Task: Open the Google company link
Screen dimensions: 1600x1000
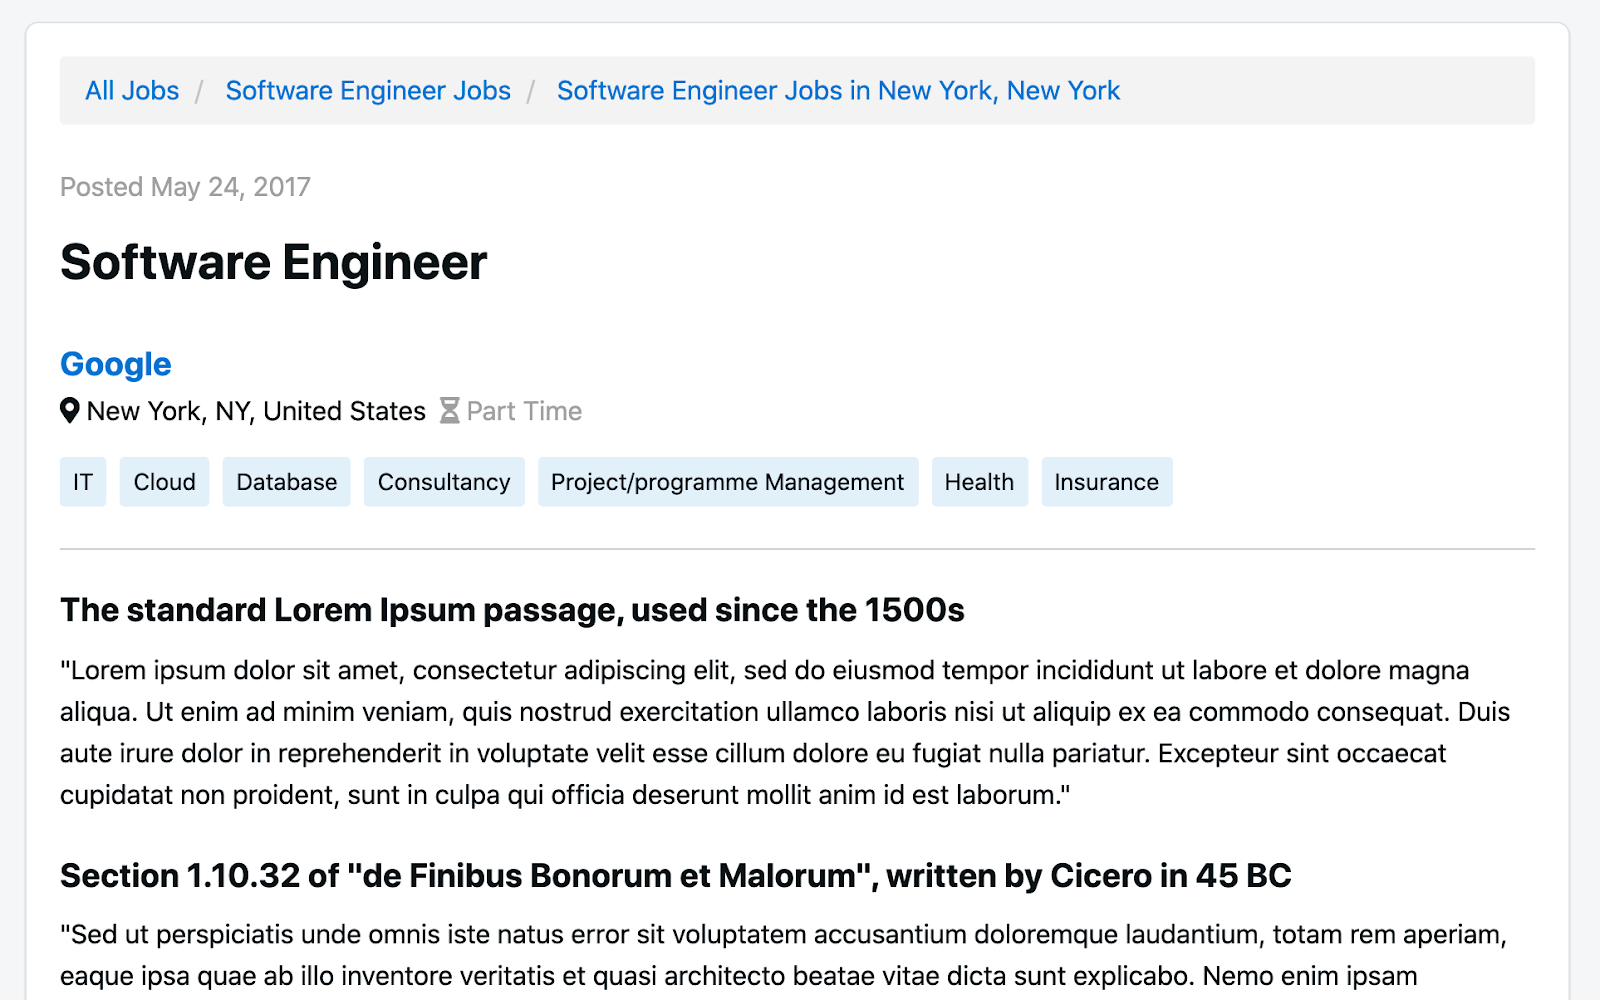Action: point(116,364)
